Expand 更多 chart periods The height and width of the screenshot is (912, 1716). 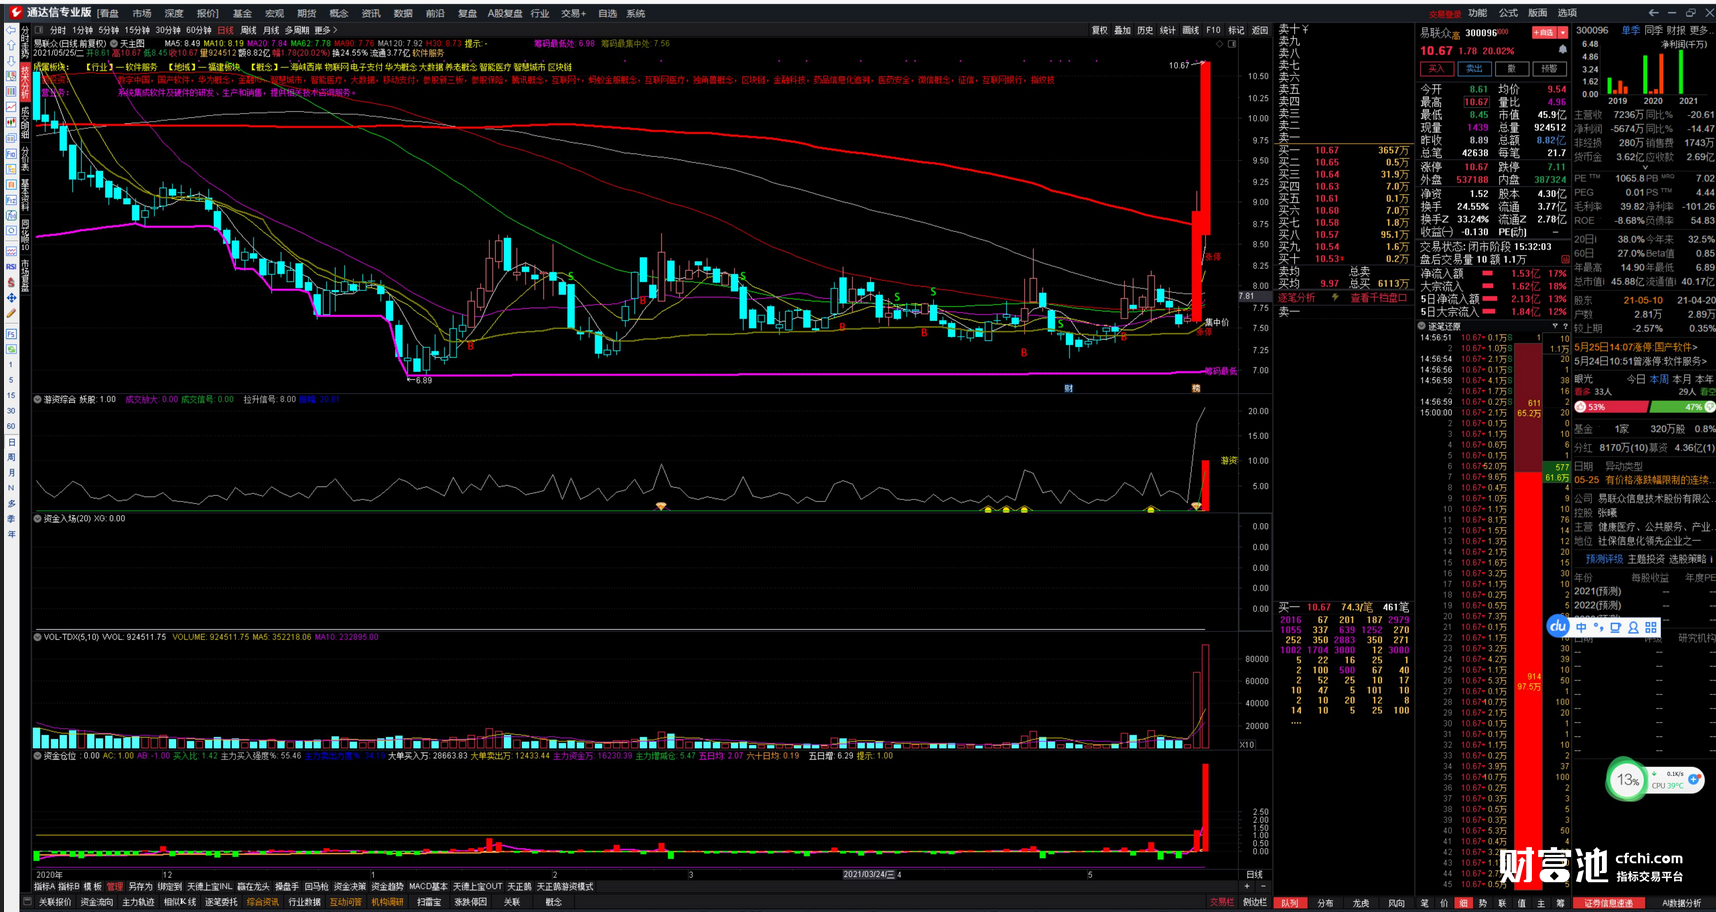pos(326,30)
